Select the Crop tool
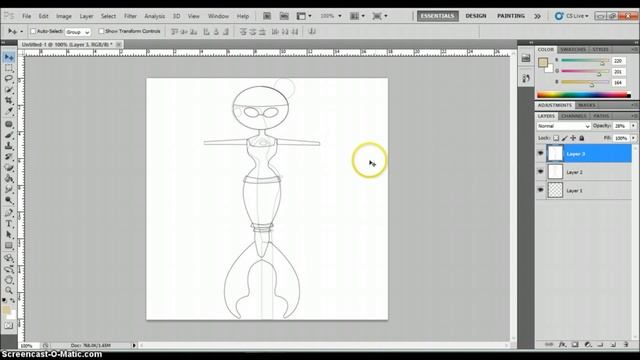The height and width of the screenshot is (360, 640). click(x=9, y=100)
